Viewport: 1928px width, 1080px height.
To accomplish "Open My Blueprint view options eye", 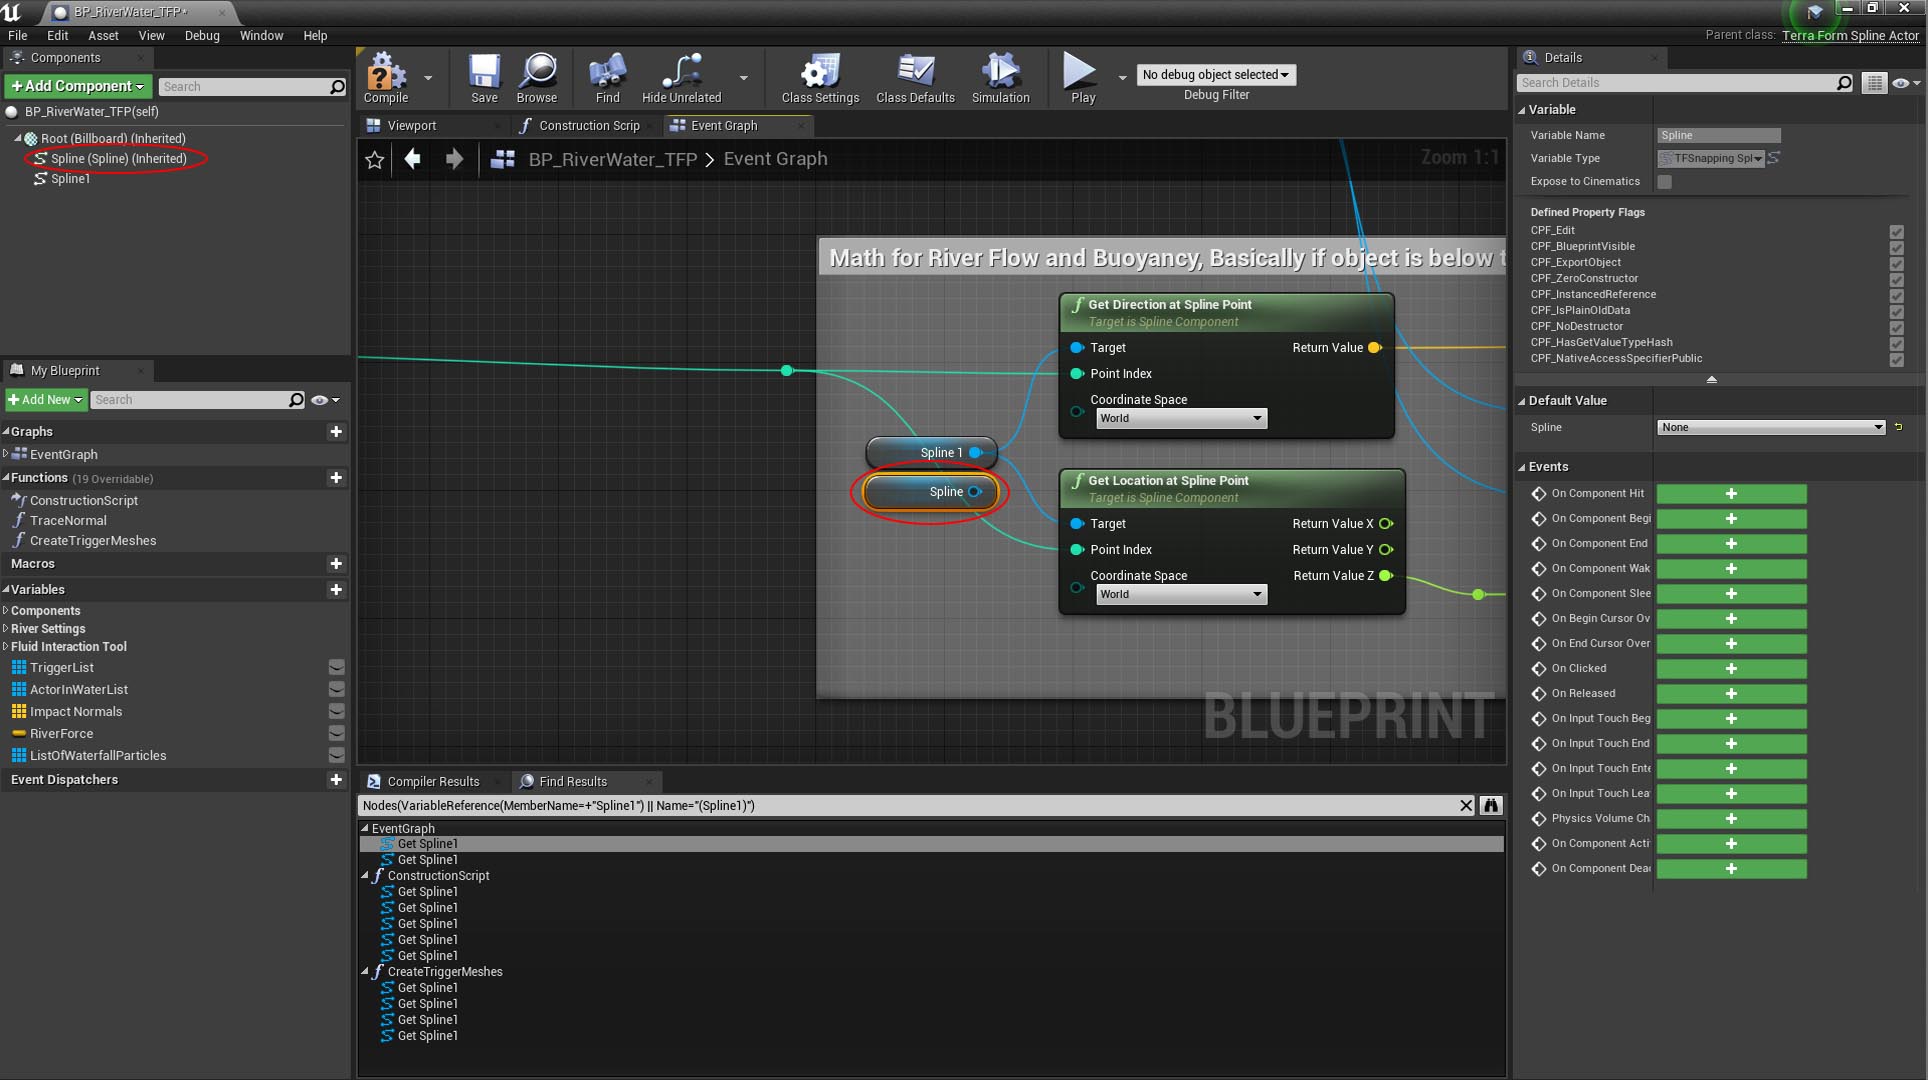I will pos(325,400).
